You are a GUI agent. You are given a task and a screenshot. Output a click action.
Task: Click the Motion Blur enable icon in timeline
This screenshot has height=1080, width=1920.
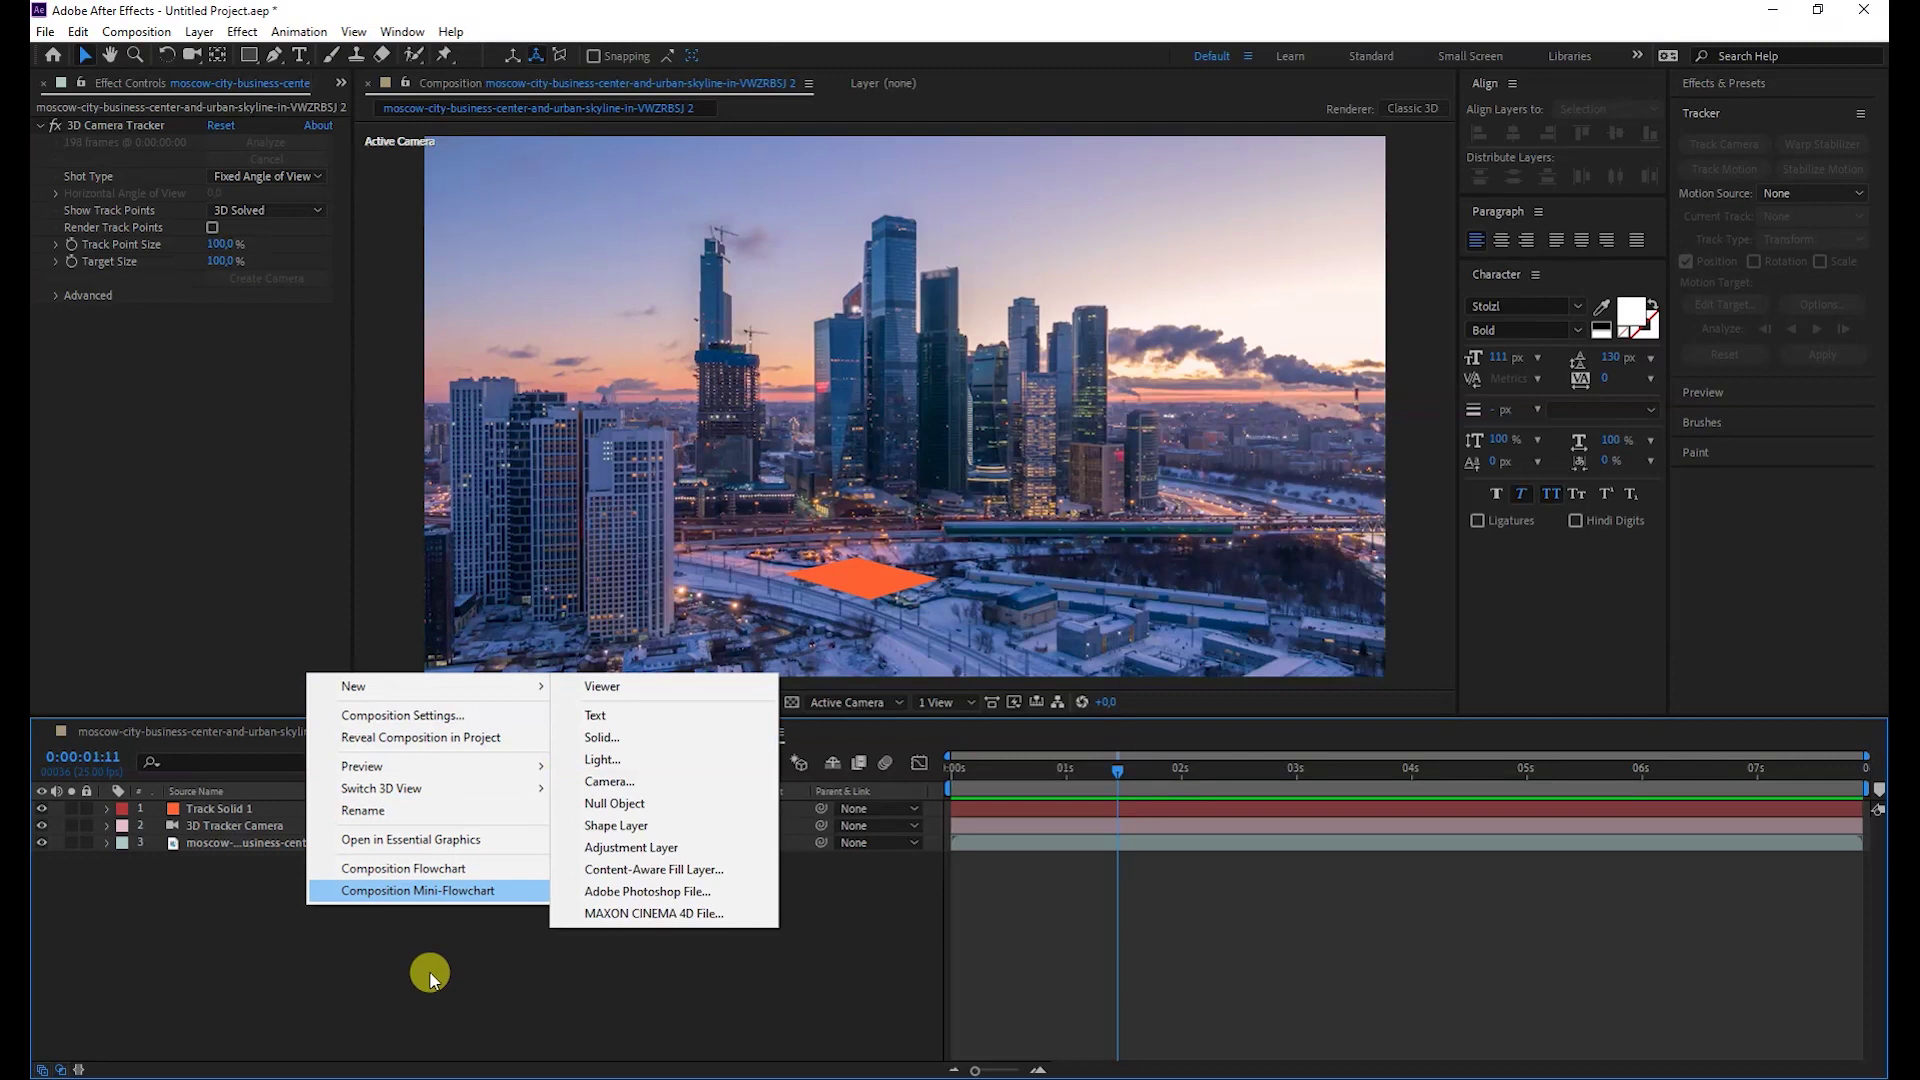tap(885, 763)
